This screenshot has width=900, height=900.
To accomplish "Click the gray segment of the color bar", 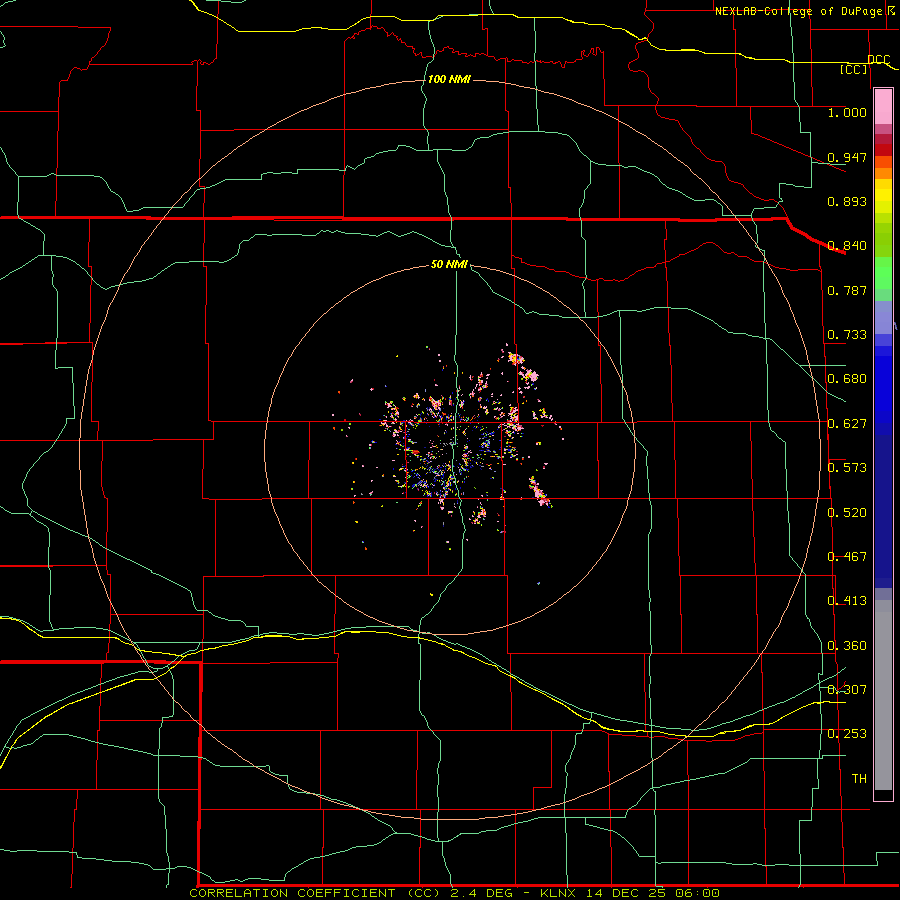I will 883,695.
